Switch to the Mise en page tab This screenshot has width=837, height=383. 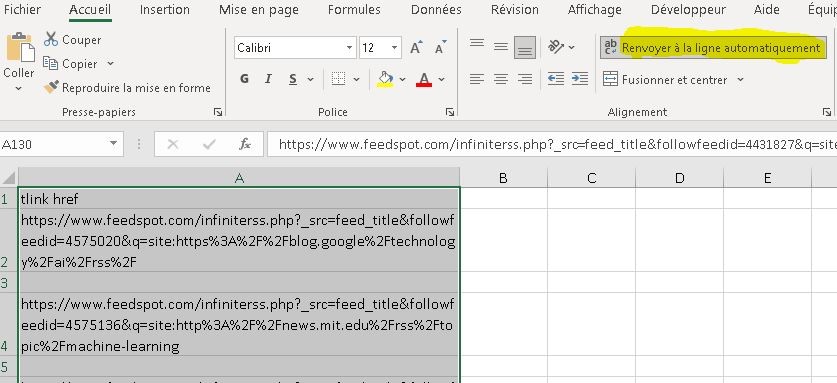point(259,10)
